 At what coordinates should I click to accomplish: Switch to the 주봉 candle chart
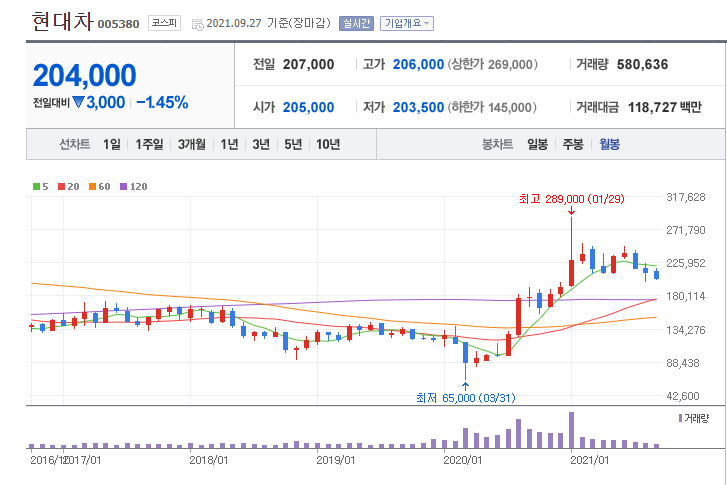pos(573,144)
